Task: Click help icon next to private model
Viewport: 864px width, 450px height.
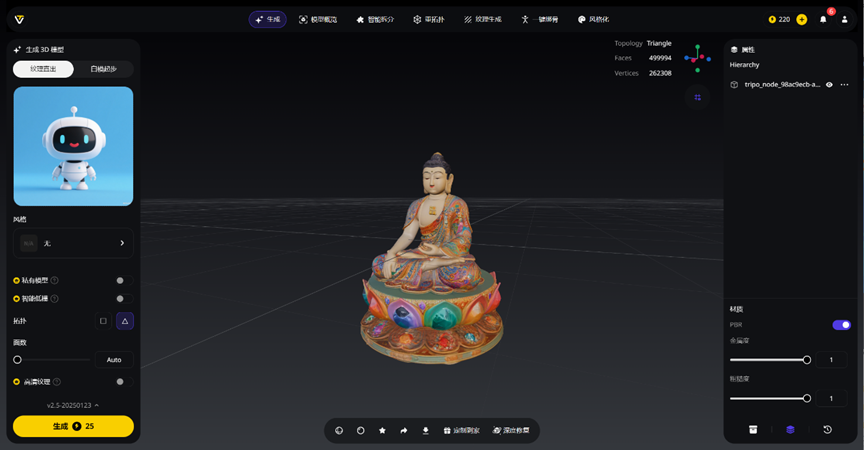Action: click(55, 280)
